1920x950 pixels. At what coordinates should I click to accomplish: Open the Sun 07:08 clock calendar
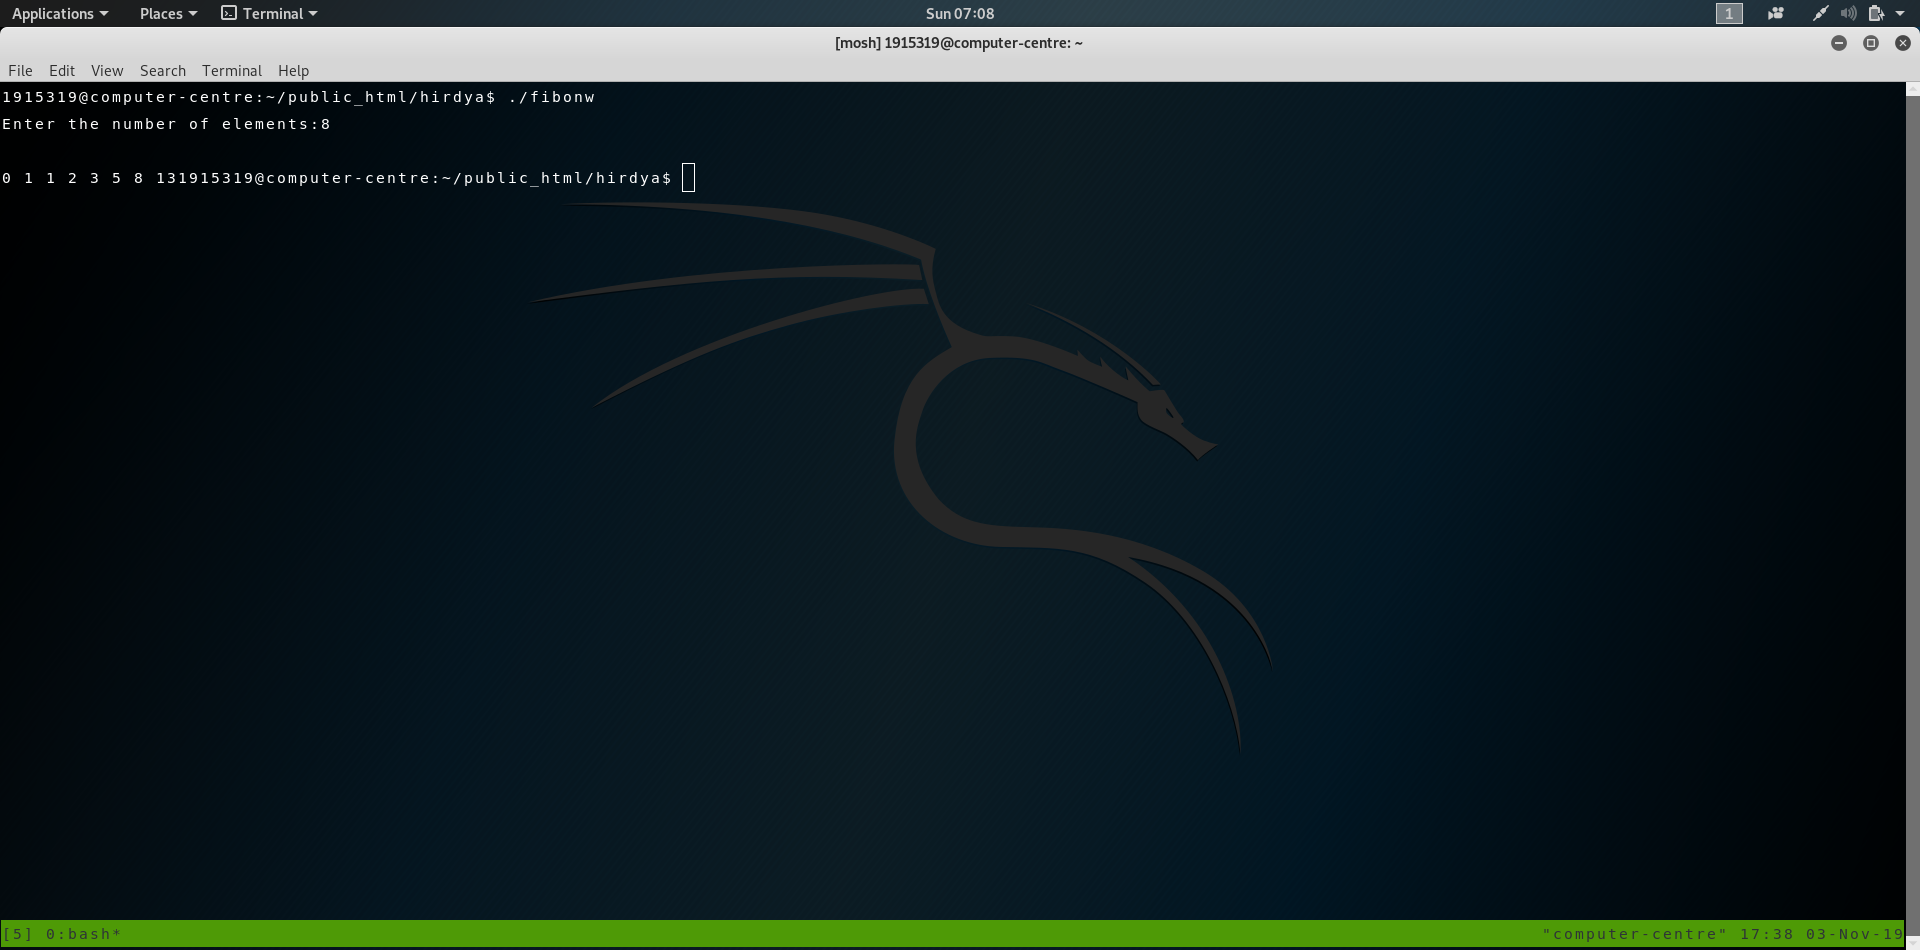click(960, 13)
